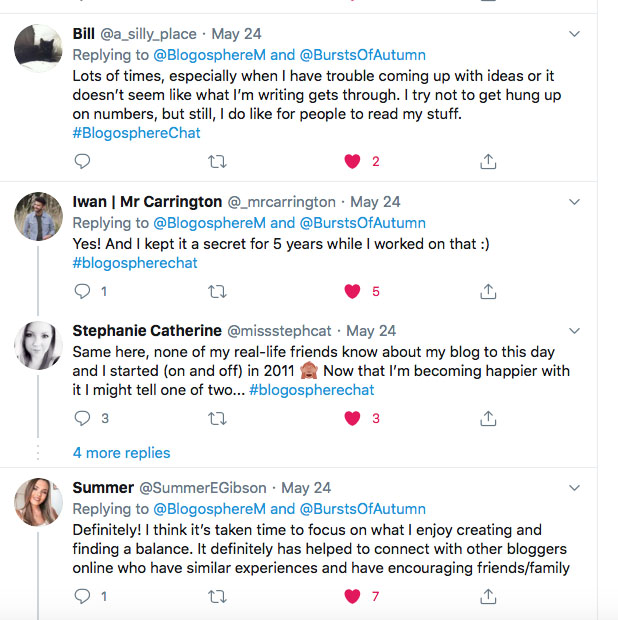Show 4 more replies
618x620 pixels.
[x=121, y=453]
